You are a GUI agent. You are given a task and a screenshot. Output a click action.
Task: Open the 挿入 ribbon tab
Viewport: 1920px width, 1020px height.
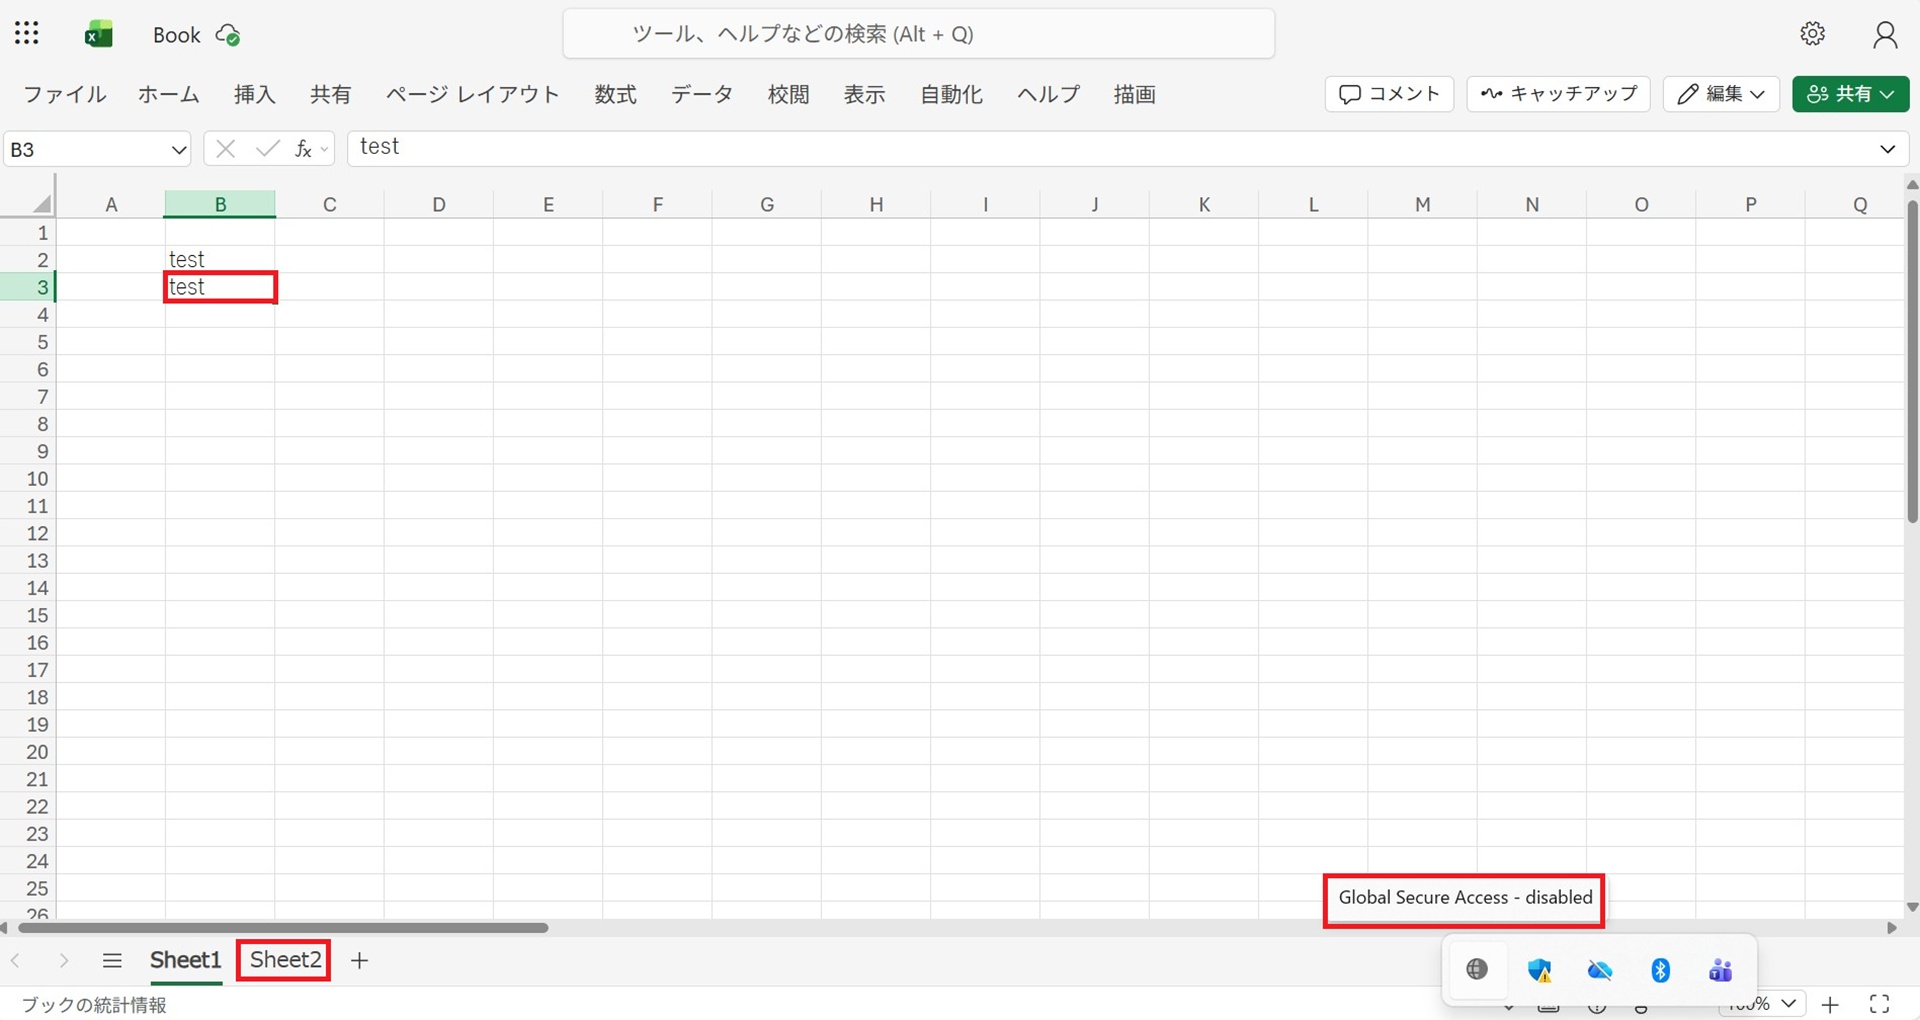[x=254, y=95]
